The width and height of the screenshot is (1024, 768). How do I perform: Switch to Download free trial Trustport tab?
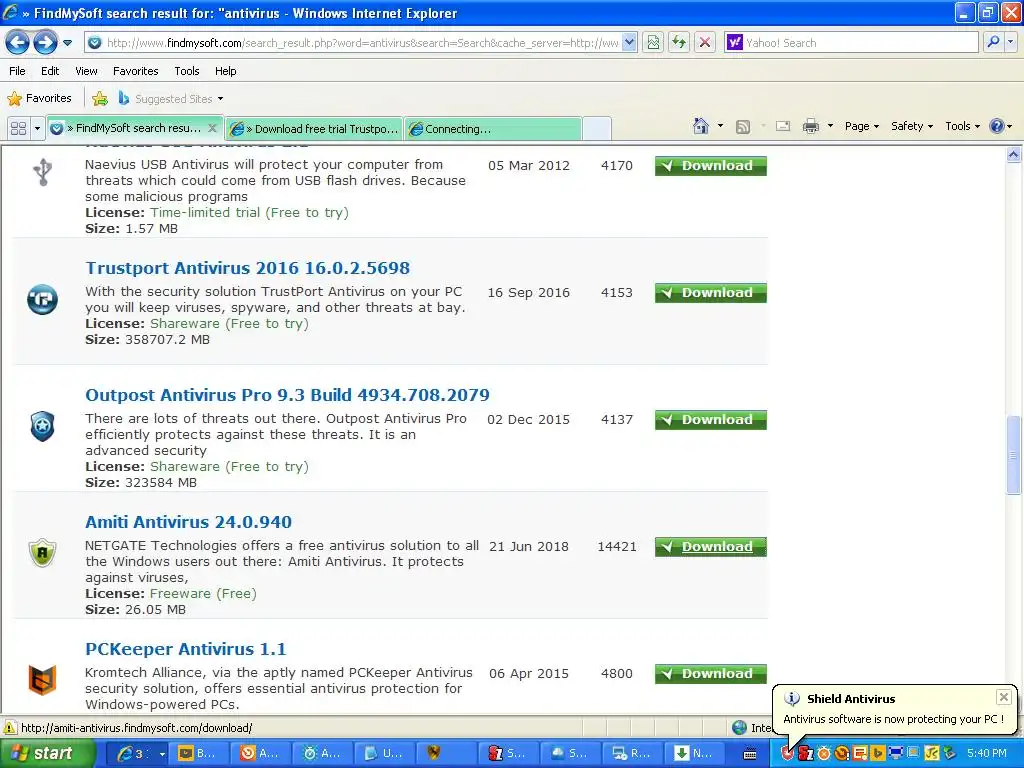[x=314, y=129]
